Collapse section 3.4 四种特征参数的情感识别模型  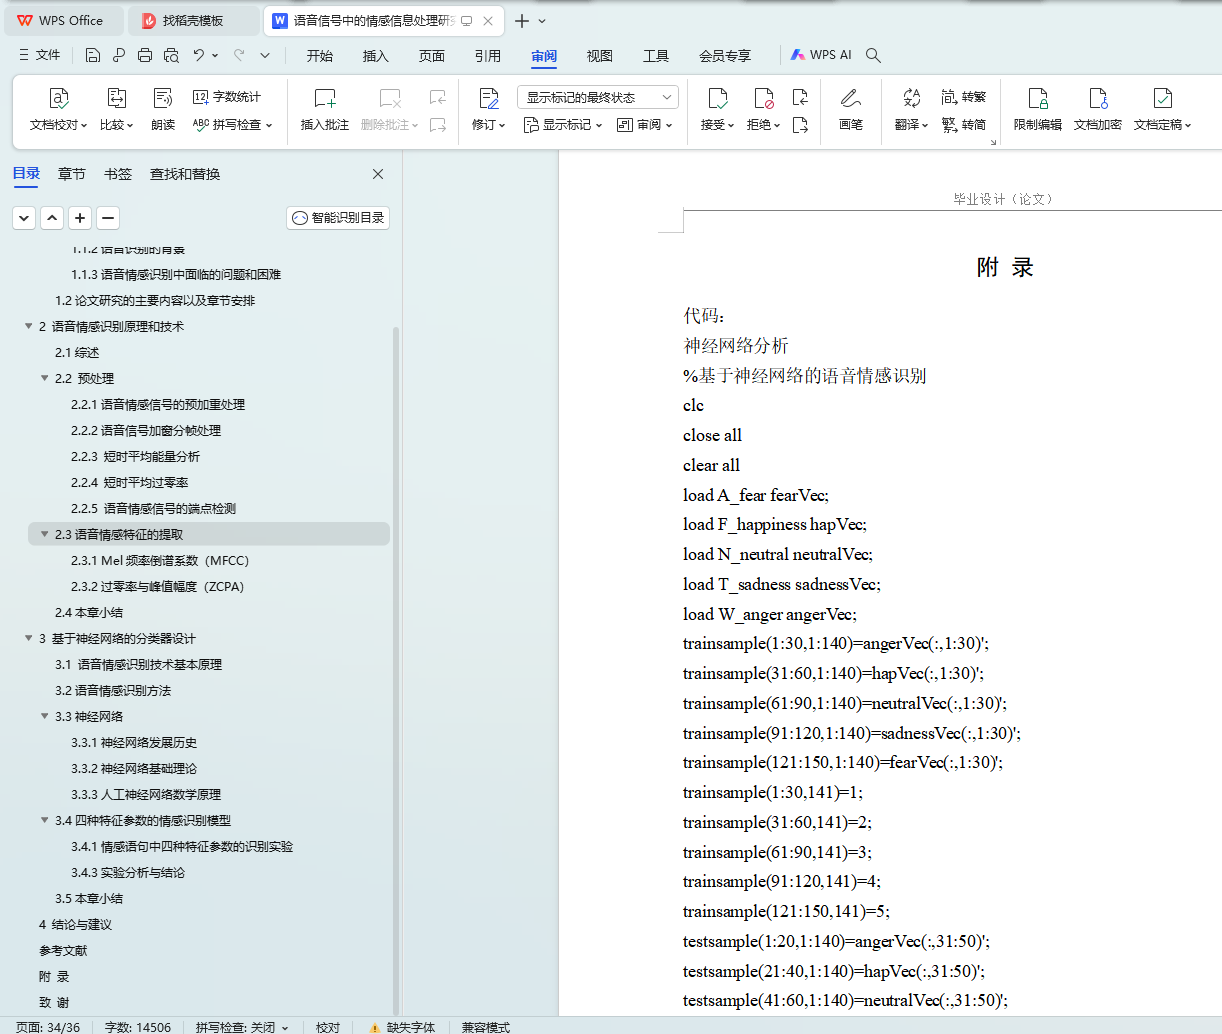click(x=44, y=820)
